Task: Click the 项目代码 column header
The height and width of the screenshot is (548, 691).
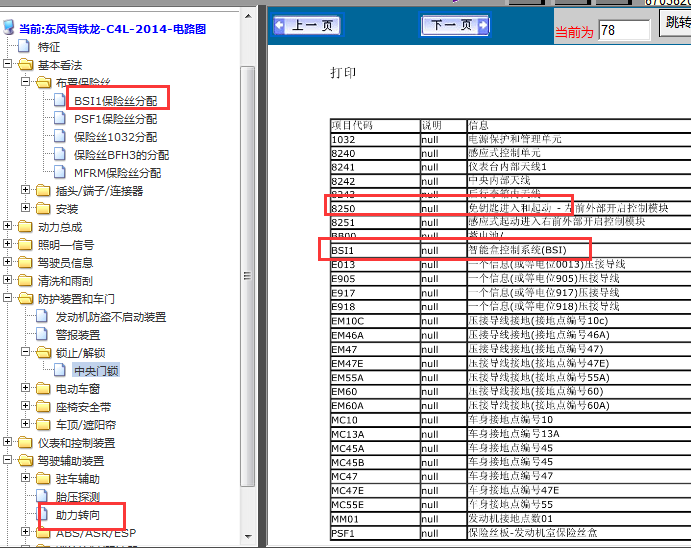Action: tap(375, 126)
